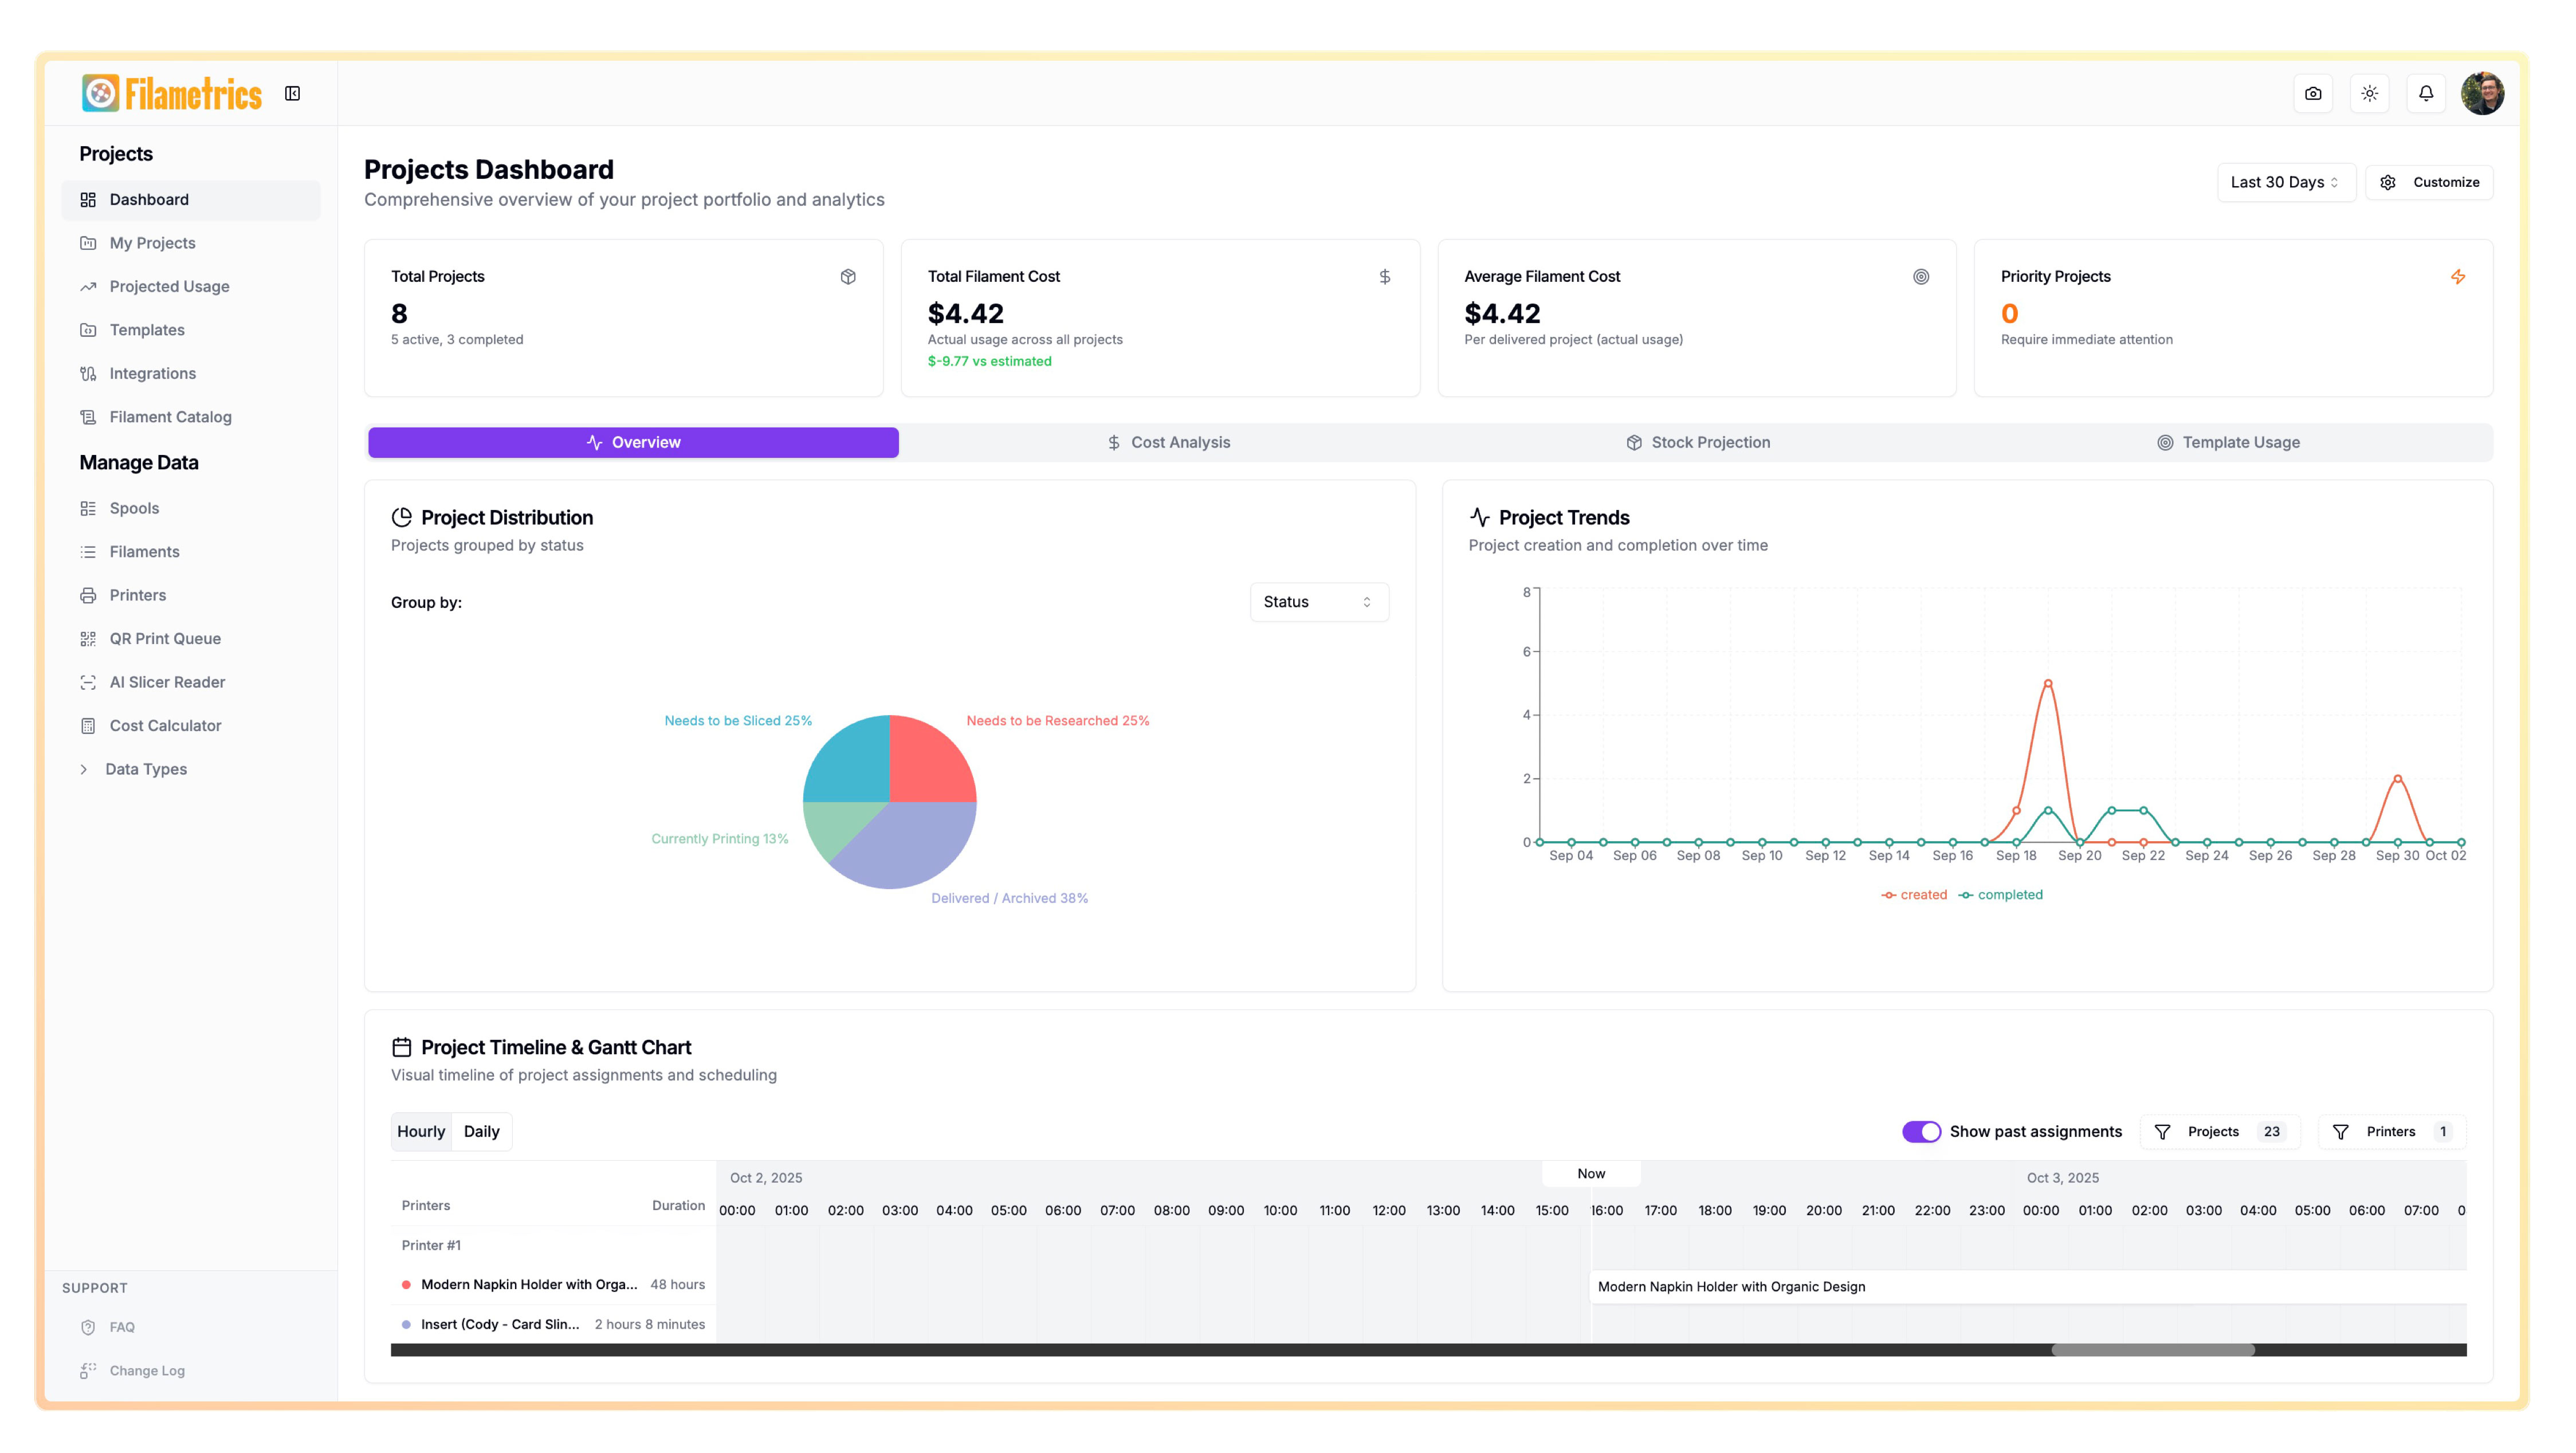Viewport: 2576px width, 1453px height.
Task: Select the AI Slicer Reader tool
Action: point(167,681)
